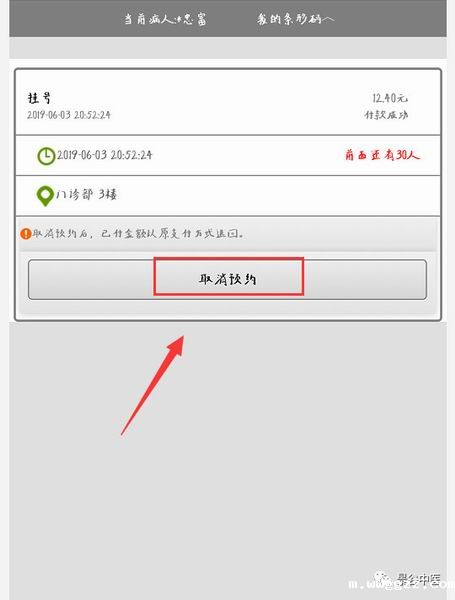The width and height of the screenshot is (455, 600).
Task: Click the left side of the cancel button
Action: pyautogui.click(x=91, y=279)
